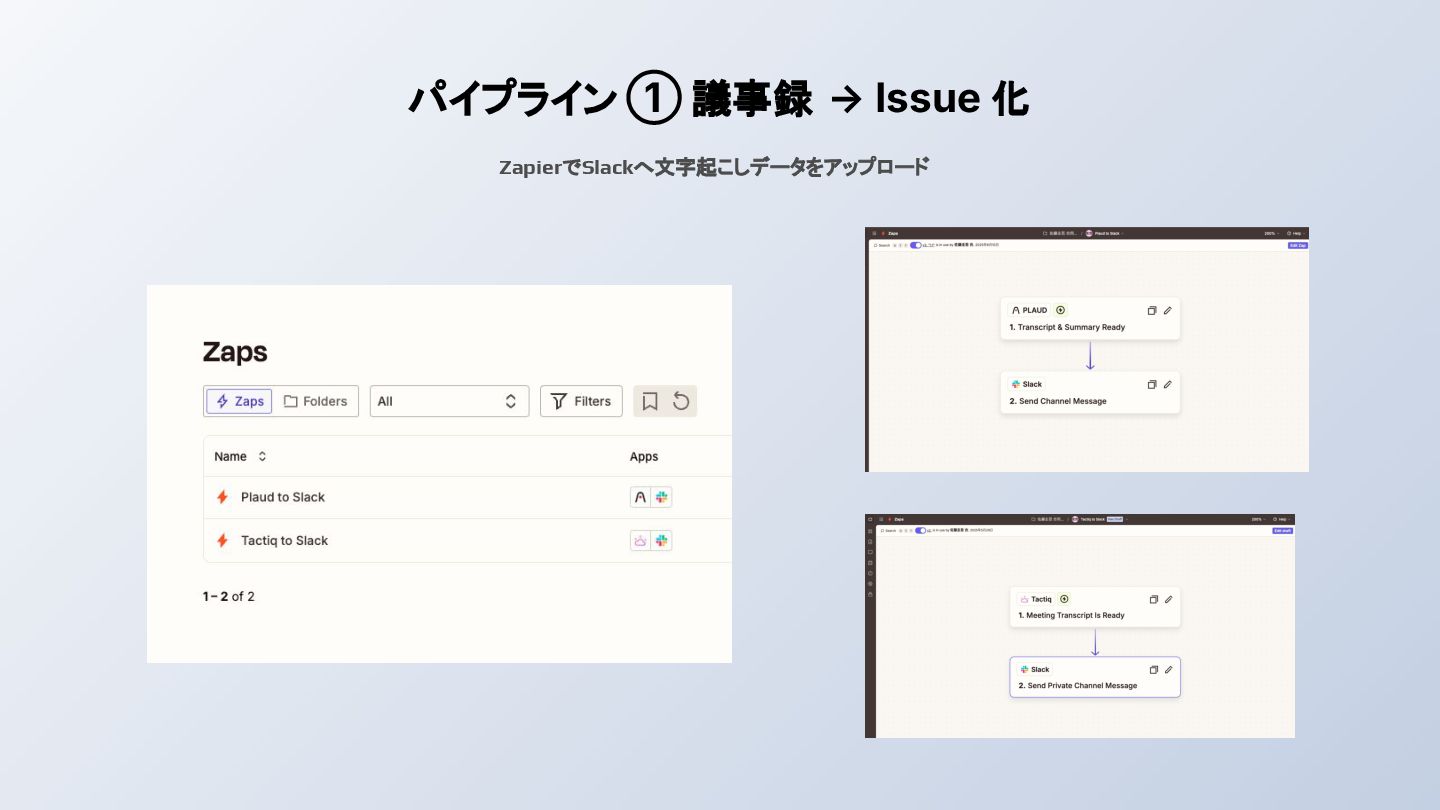Screen dimensions: 1440x810
Task: Click the Tactiq app icon in Apps column
Action: 640,541
